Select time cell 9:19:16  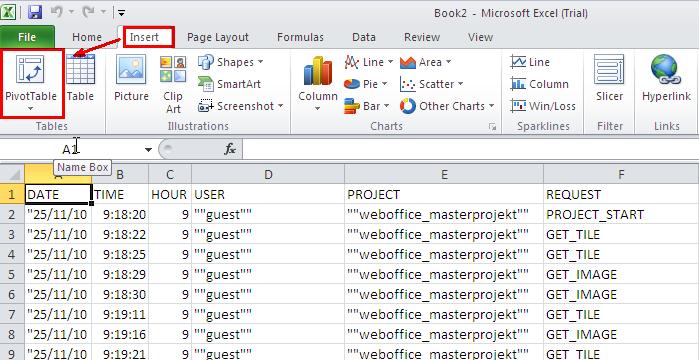coord(120,335)
